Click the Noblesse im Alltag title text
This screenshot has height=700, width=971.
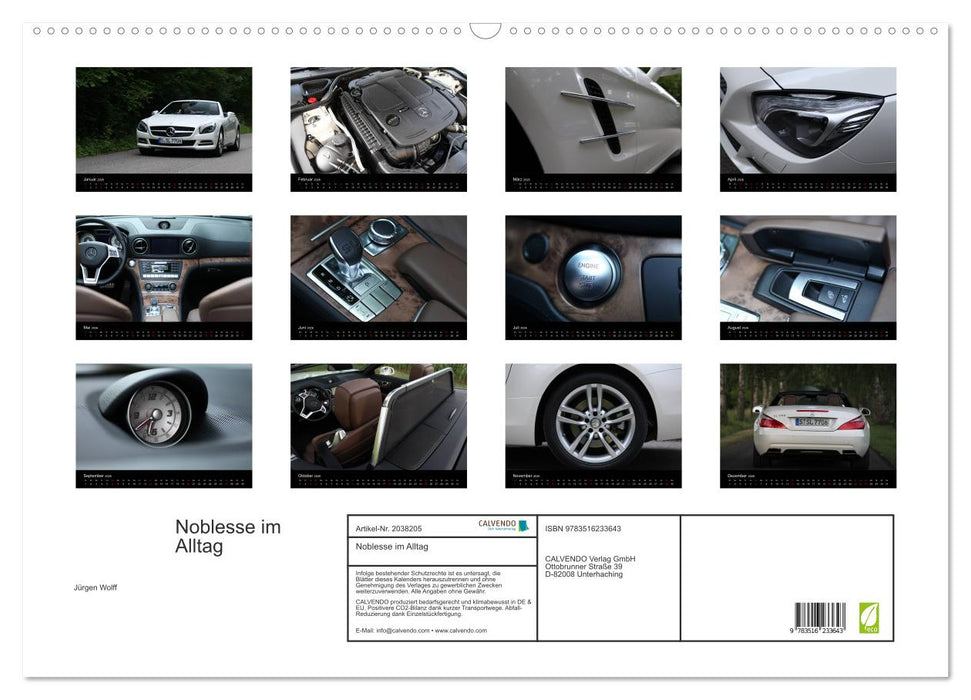(x=226, y=537)
